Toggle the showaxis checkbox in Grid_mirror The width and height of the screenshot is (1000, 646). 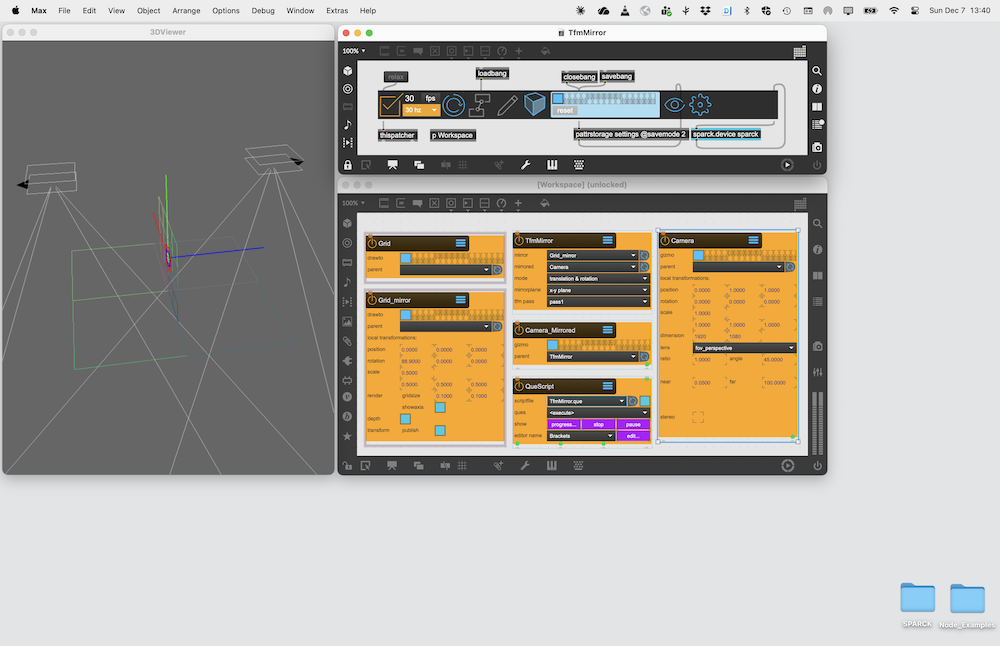440,407
